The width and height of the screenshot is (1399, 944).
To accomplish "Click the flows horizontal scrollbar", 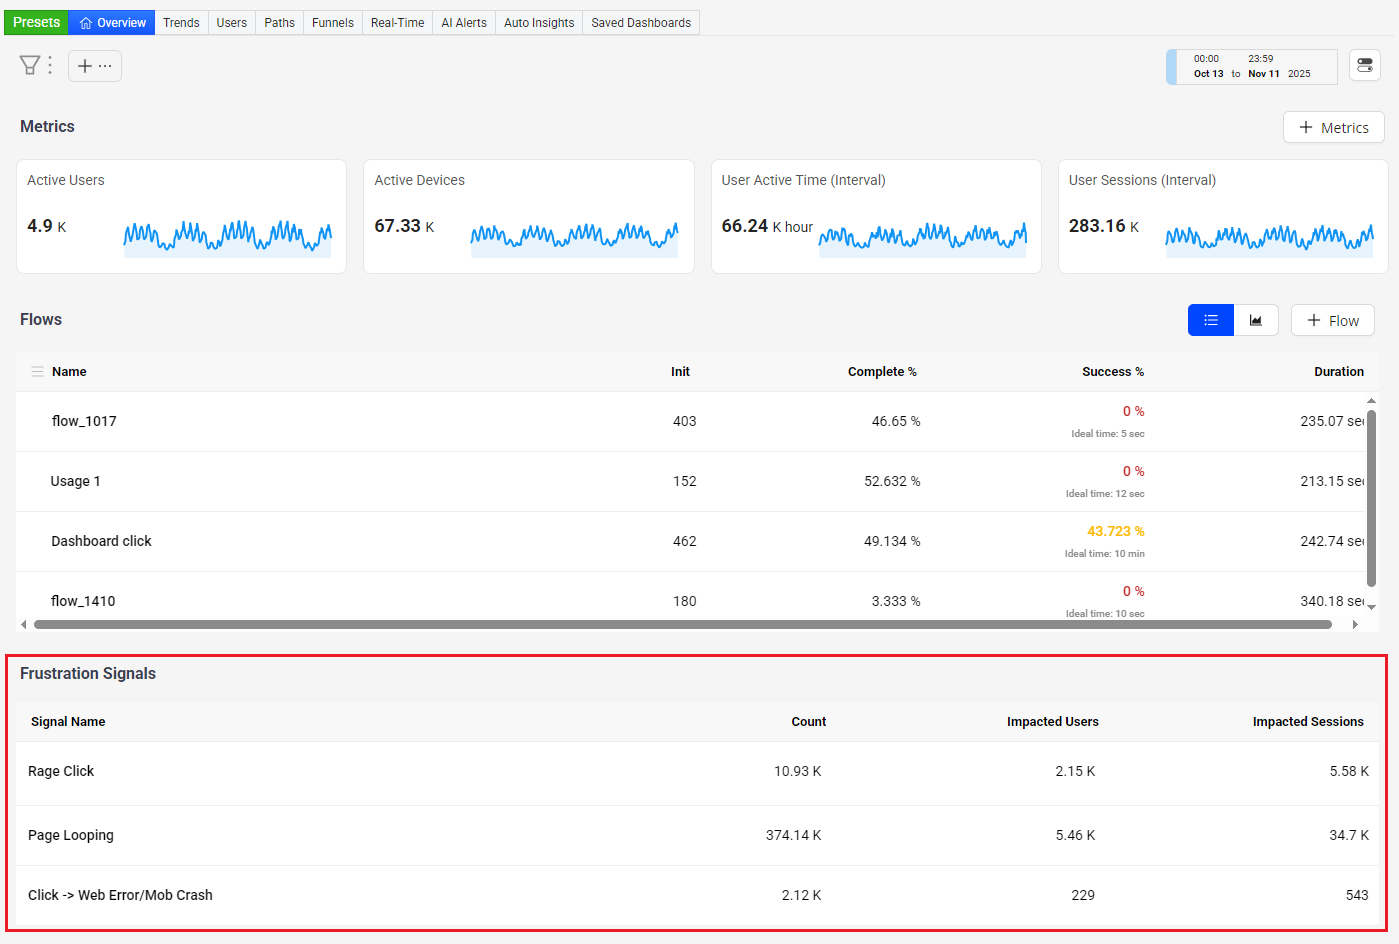I will coord(682,624).
